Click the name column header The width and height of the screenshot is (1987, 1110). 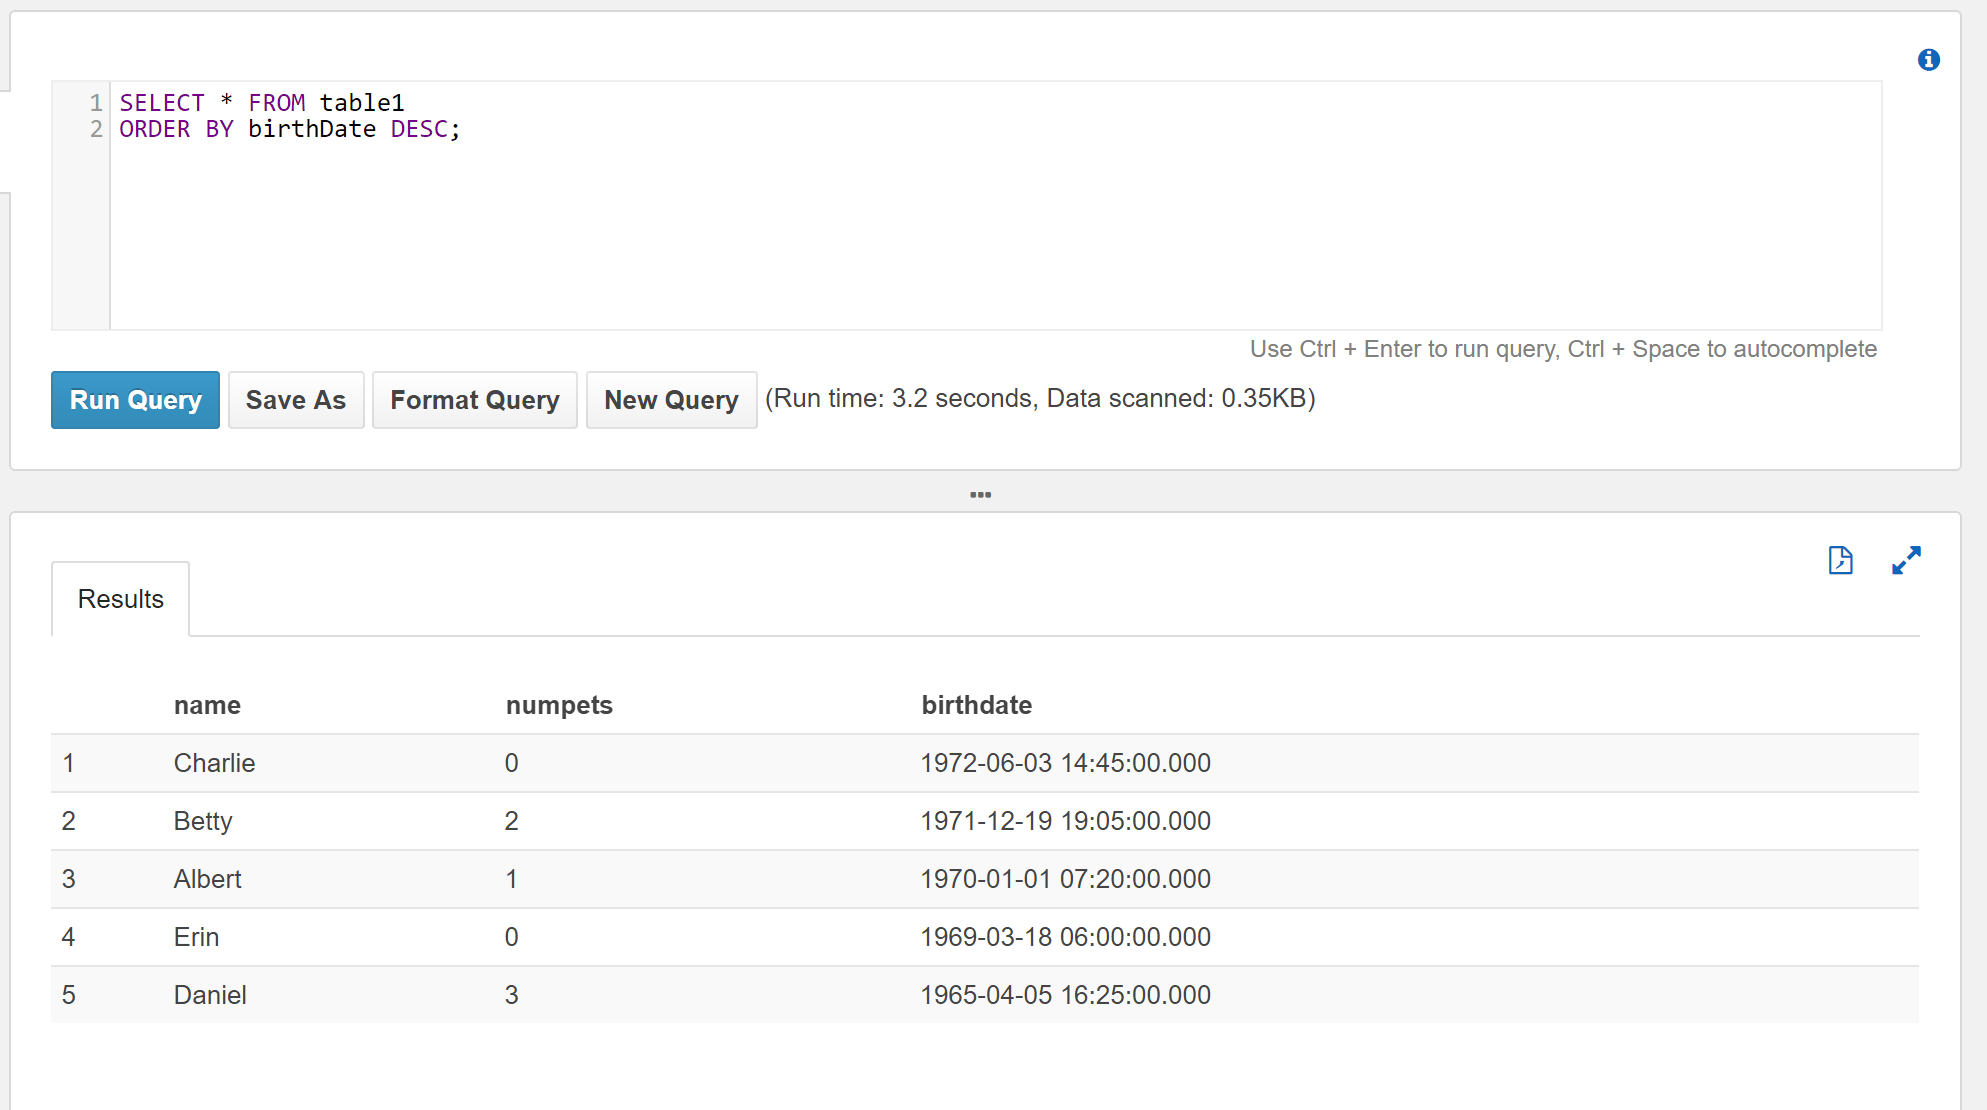(x=207, y=705)
